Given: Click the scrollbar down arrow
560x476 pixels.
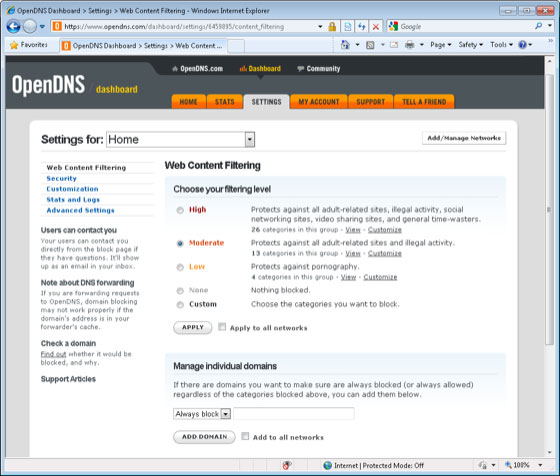Looking at the screenshot, I should tap(550, 452).
